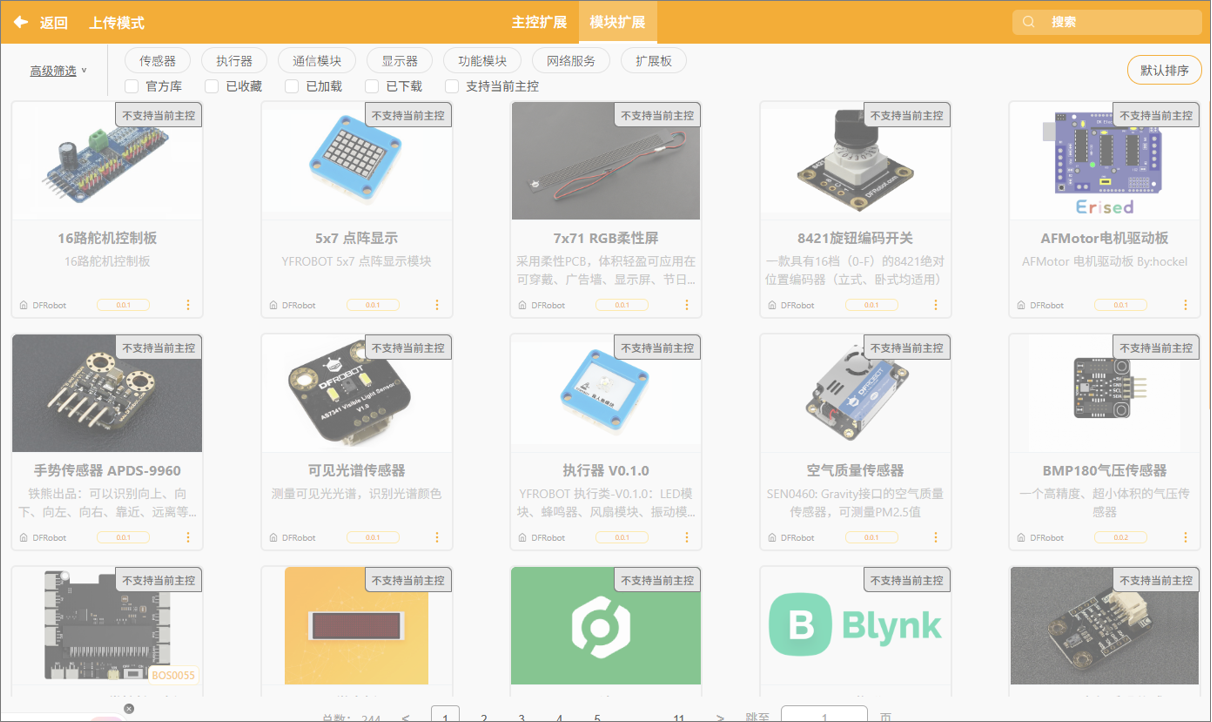Screen dimensions: 1212x722
Task: Select the 7x71 RGB柔性屏 thumbnail
Action: pyautogui.click(x=606, y=160)
